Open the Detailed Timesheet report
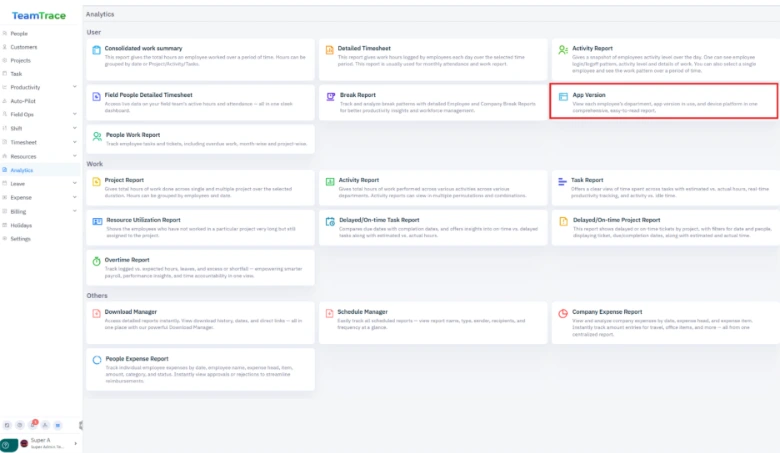Screen dimensions: 780x453 364,48
